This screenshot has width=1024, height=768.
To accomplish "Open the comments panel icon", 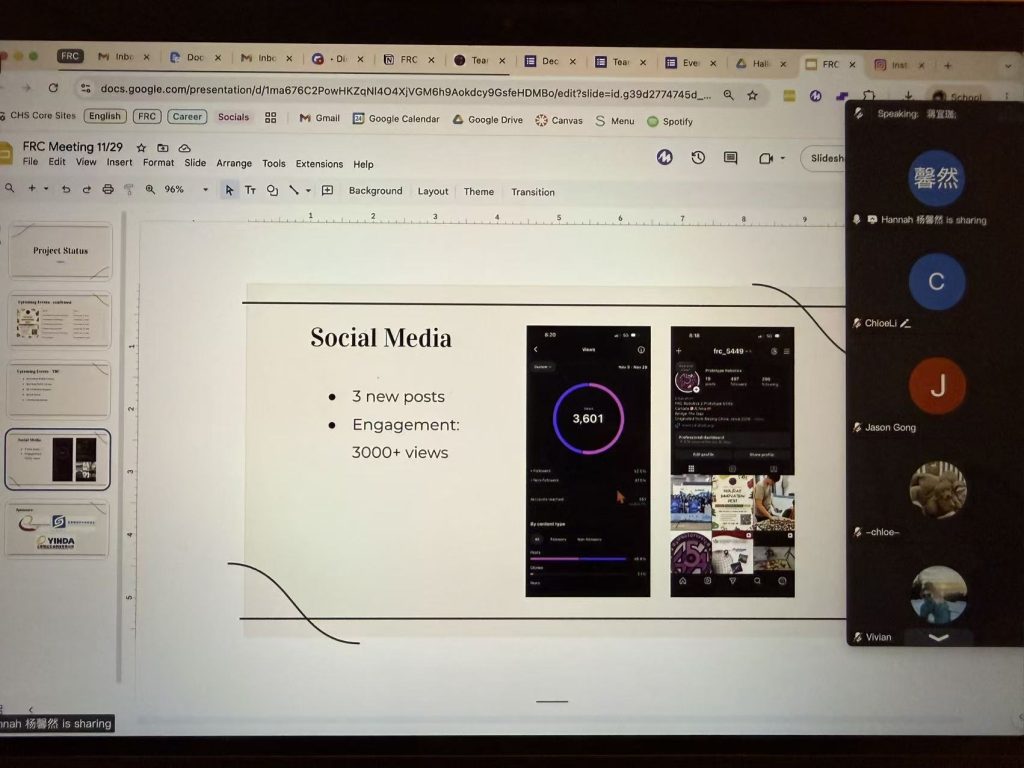I will (x=731, y=158).
